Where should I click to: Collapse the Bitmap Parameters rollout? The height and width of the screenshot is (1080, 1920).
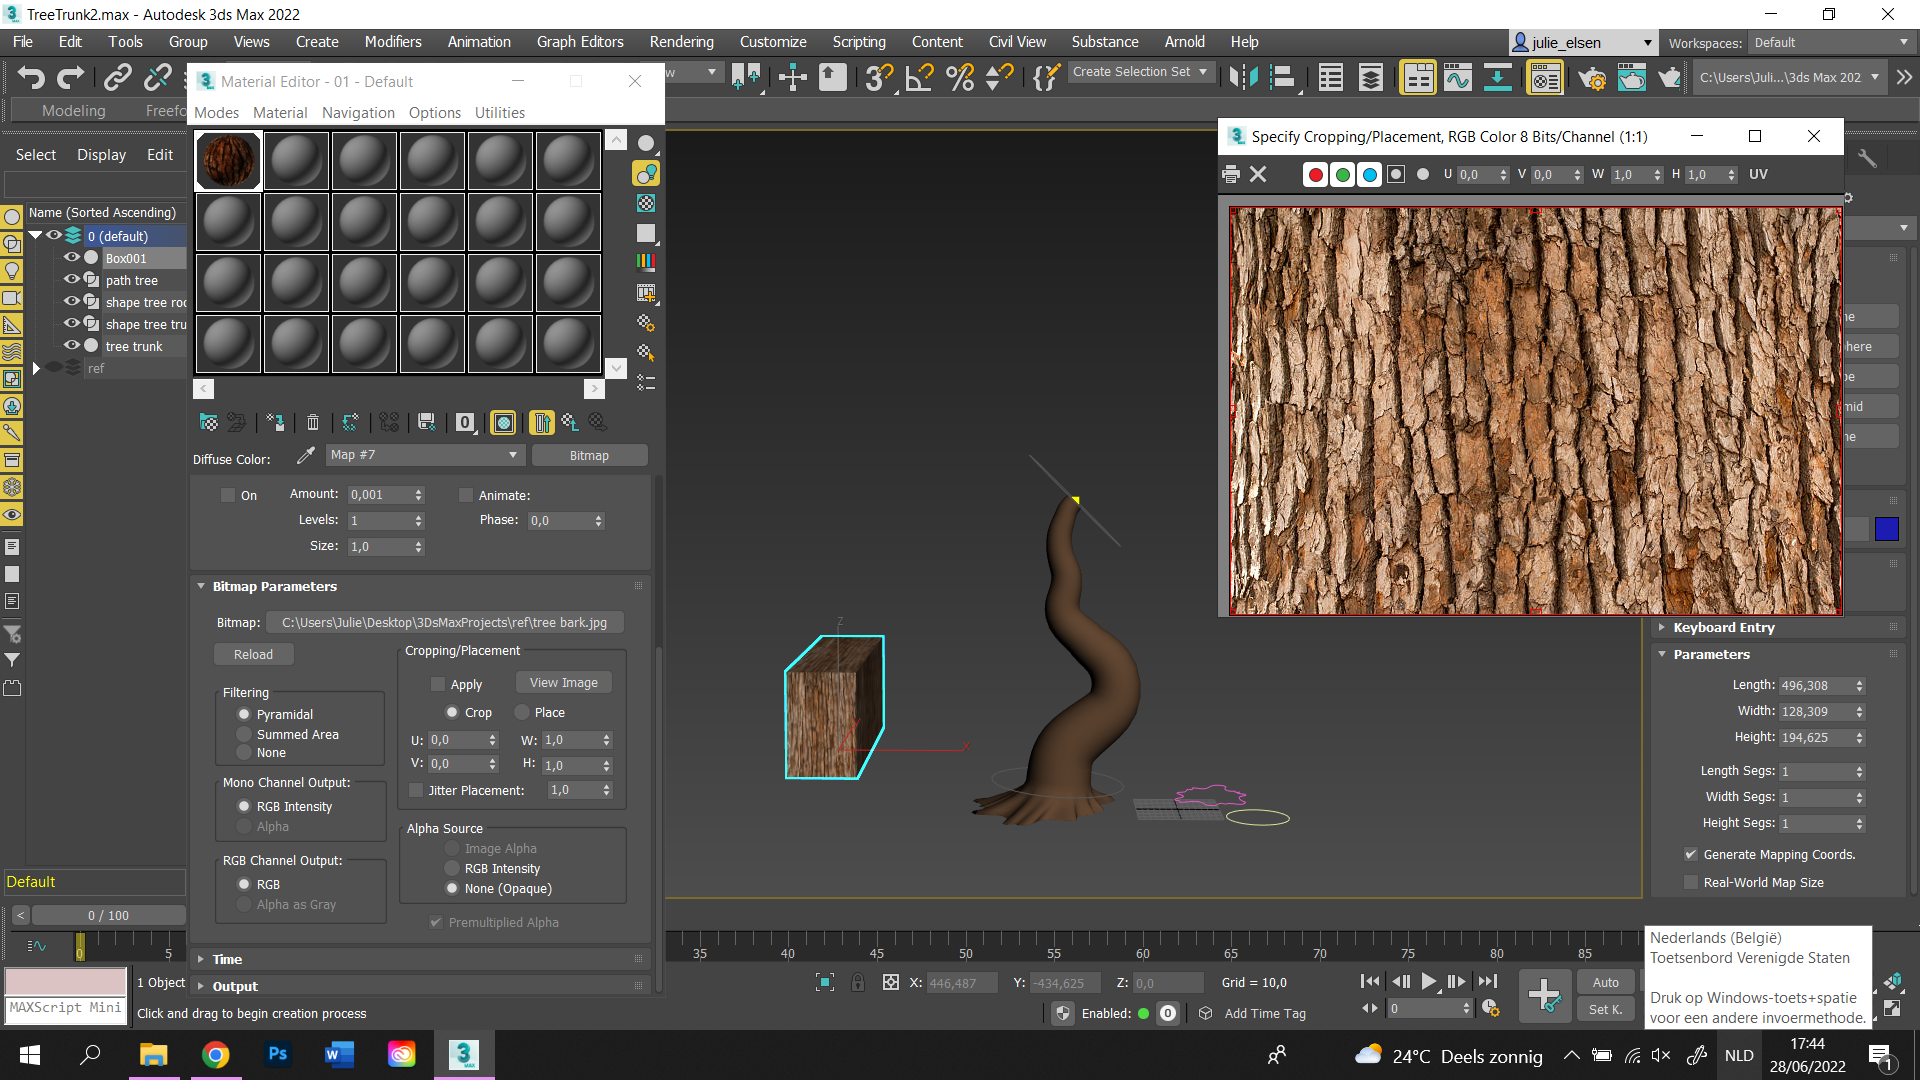click(200, 586)
